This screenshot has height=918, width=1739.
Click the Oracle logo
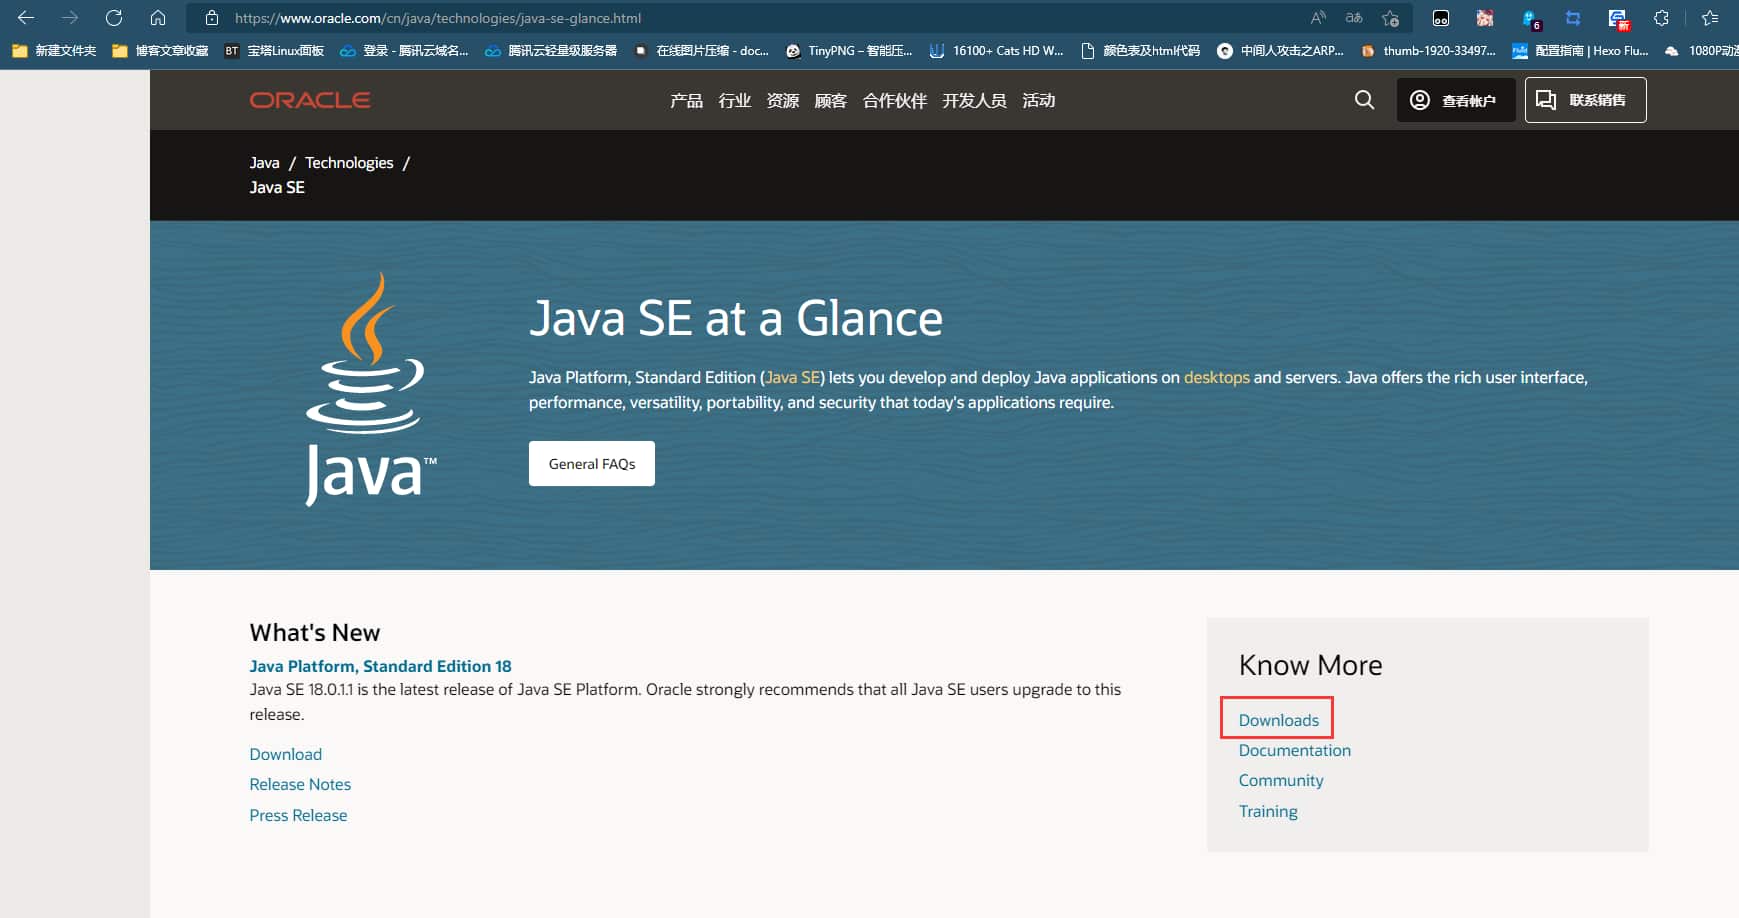[x=310, y=100]
